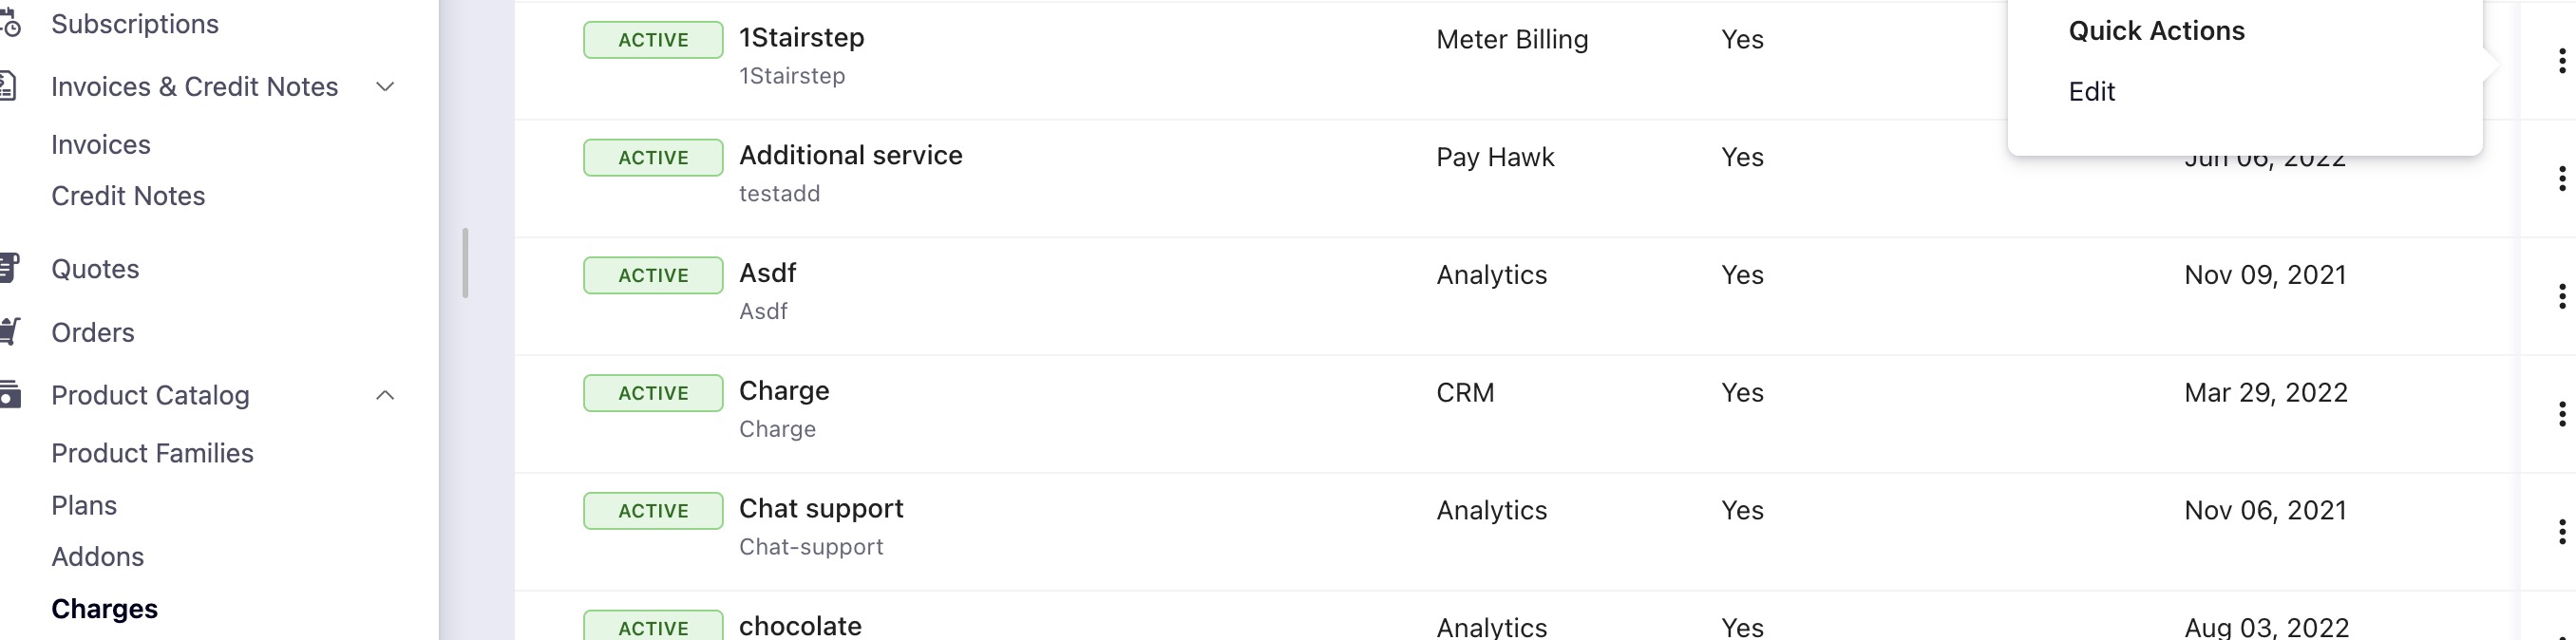2576x640 pixels.
Task: Open three-dot menu for Charge row
Action: [x=2561, y=414]
